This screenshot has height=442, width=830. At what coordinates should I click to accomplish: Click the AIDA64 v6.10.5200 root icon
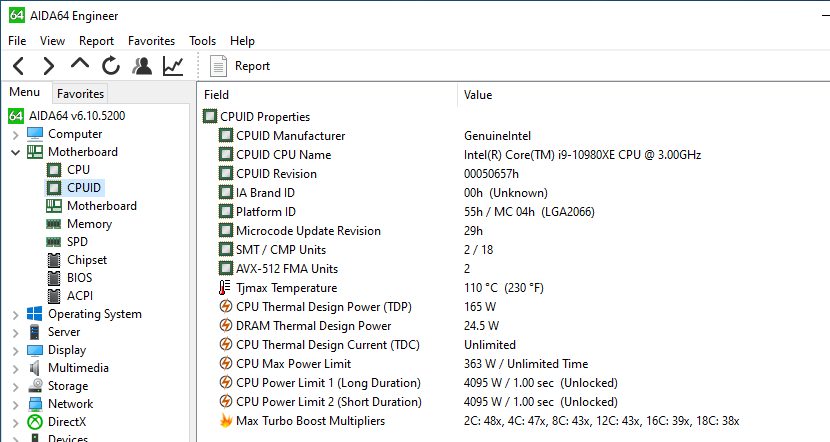point(16,115)
